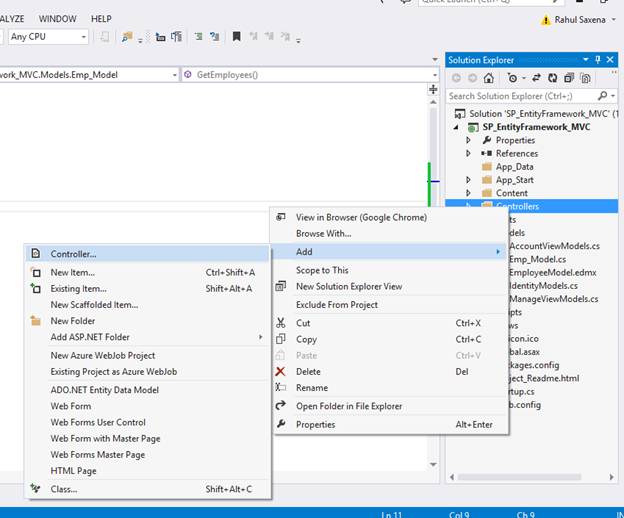
Task: Collapse the SP_EntityFramework_MVC project node
Action: 456,127
